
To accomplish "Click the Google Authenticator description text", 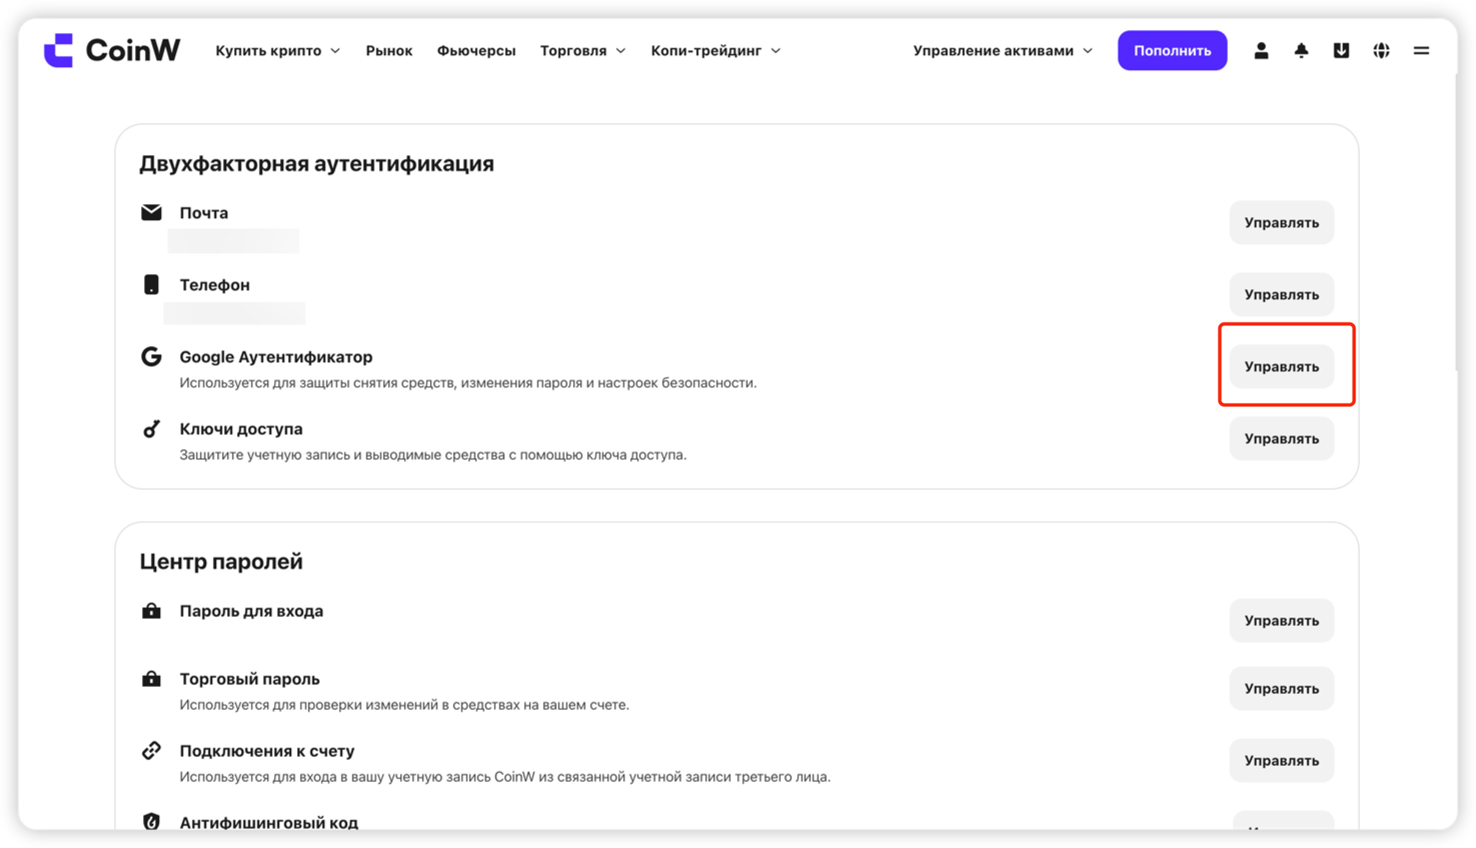I will click(x=468, y=382).
